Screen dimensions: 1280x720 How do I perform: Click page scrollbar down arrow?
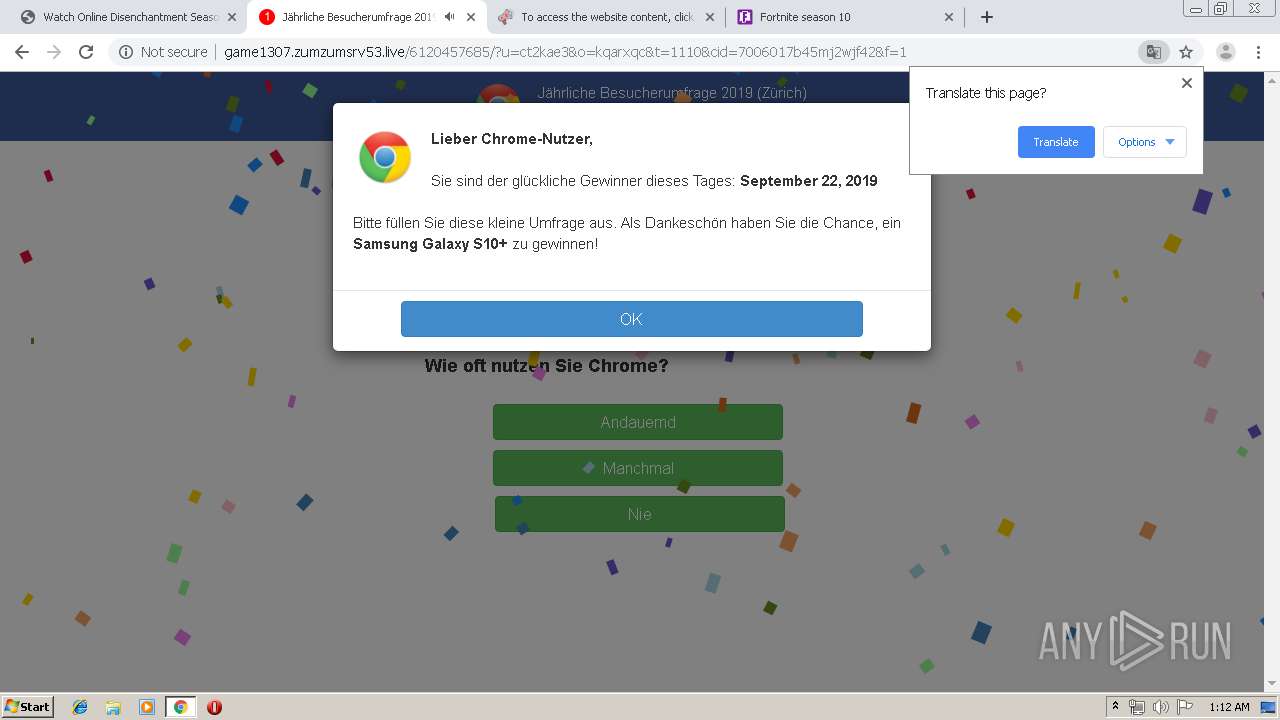1271,684
